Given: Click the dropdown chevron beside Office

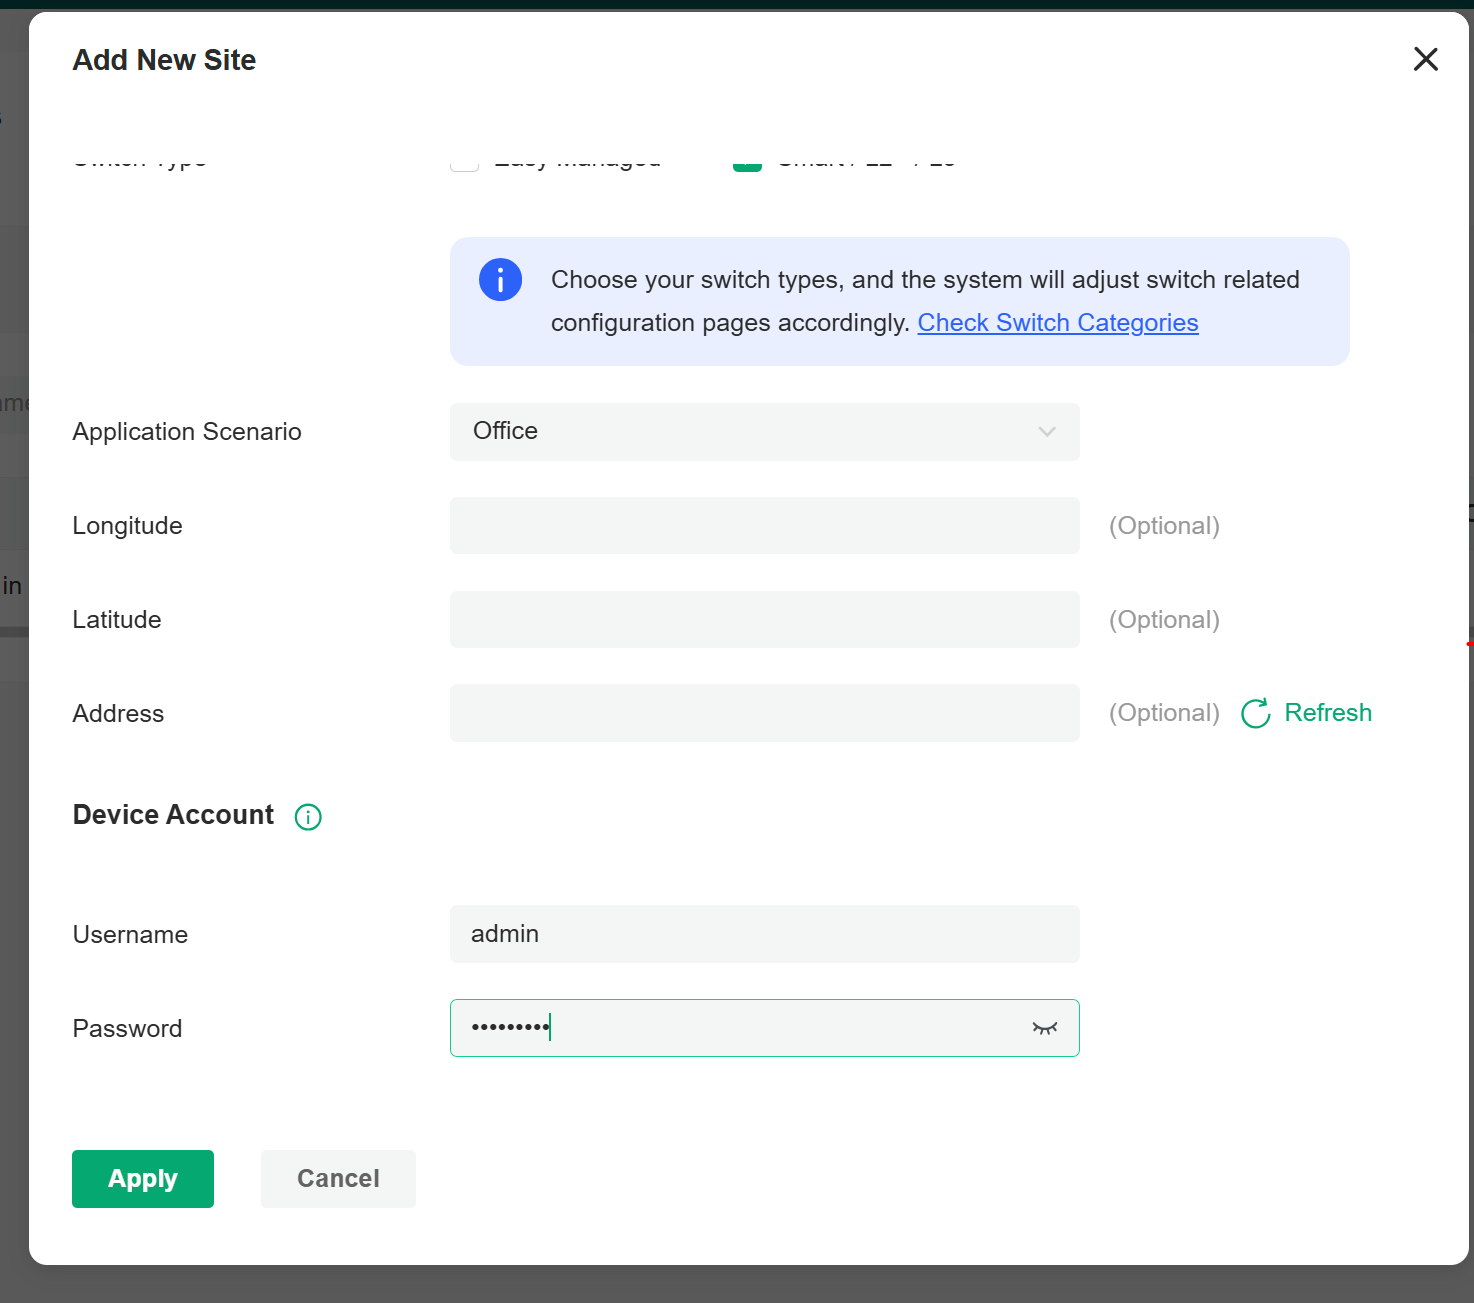Looking at the screenshot, I should coord(1047,432).
